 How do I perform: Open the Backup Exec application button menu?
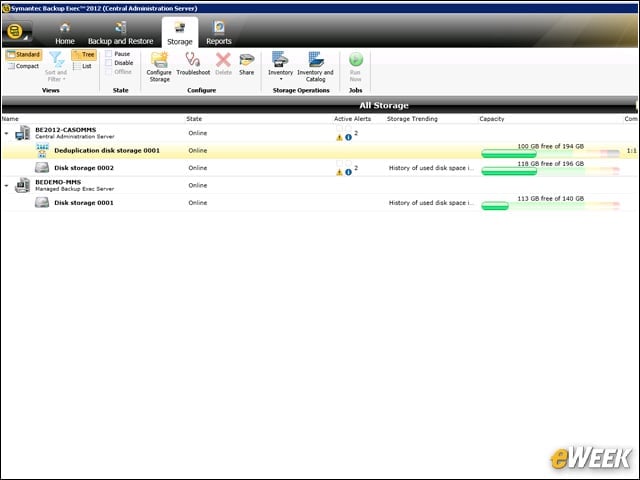point(17,33)
